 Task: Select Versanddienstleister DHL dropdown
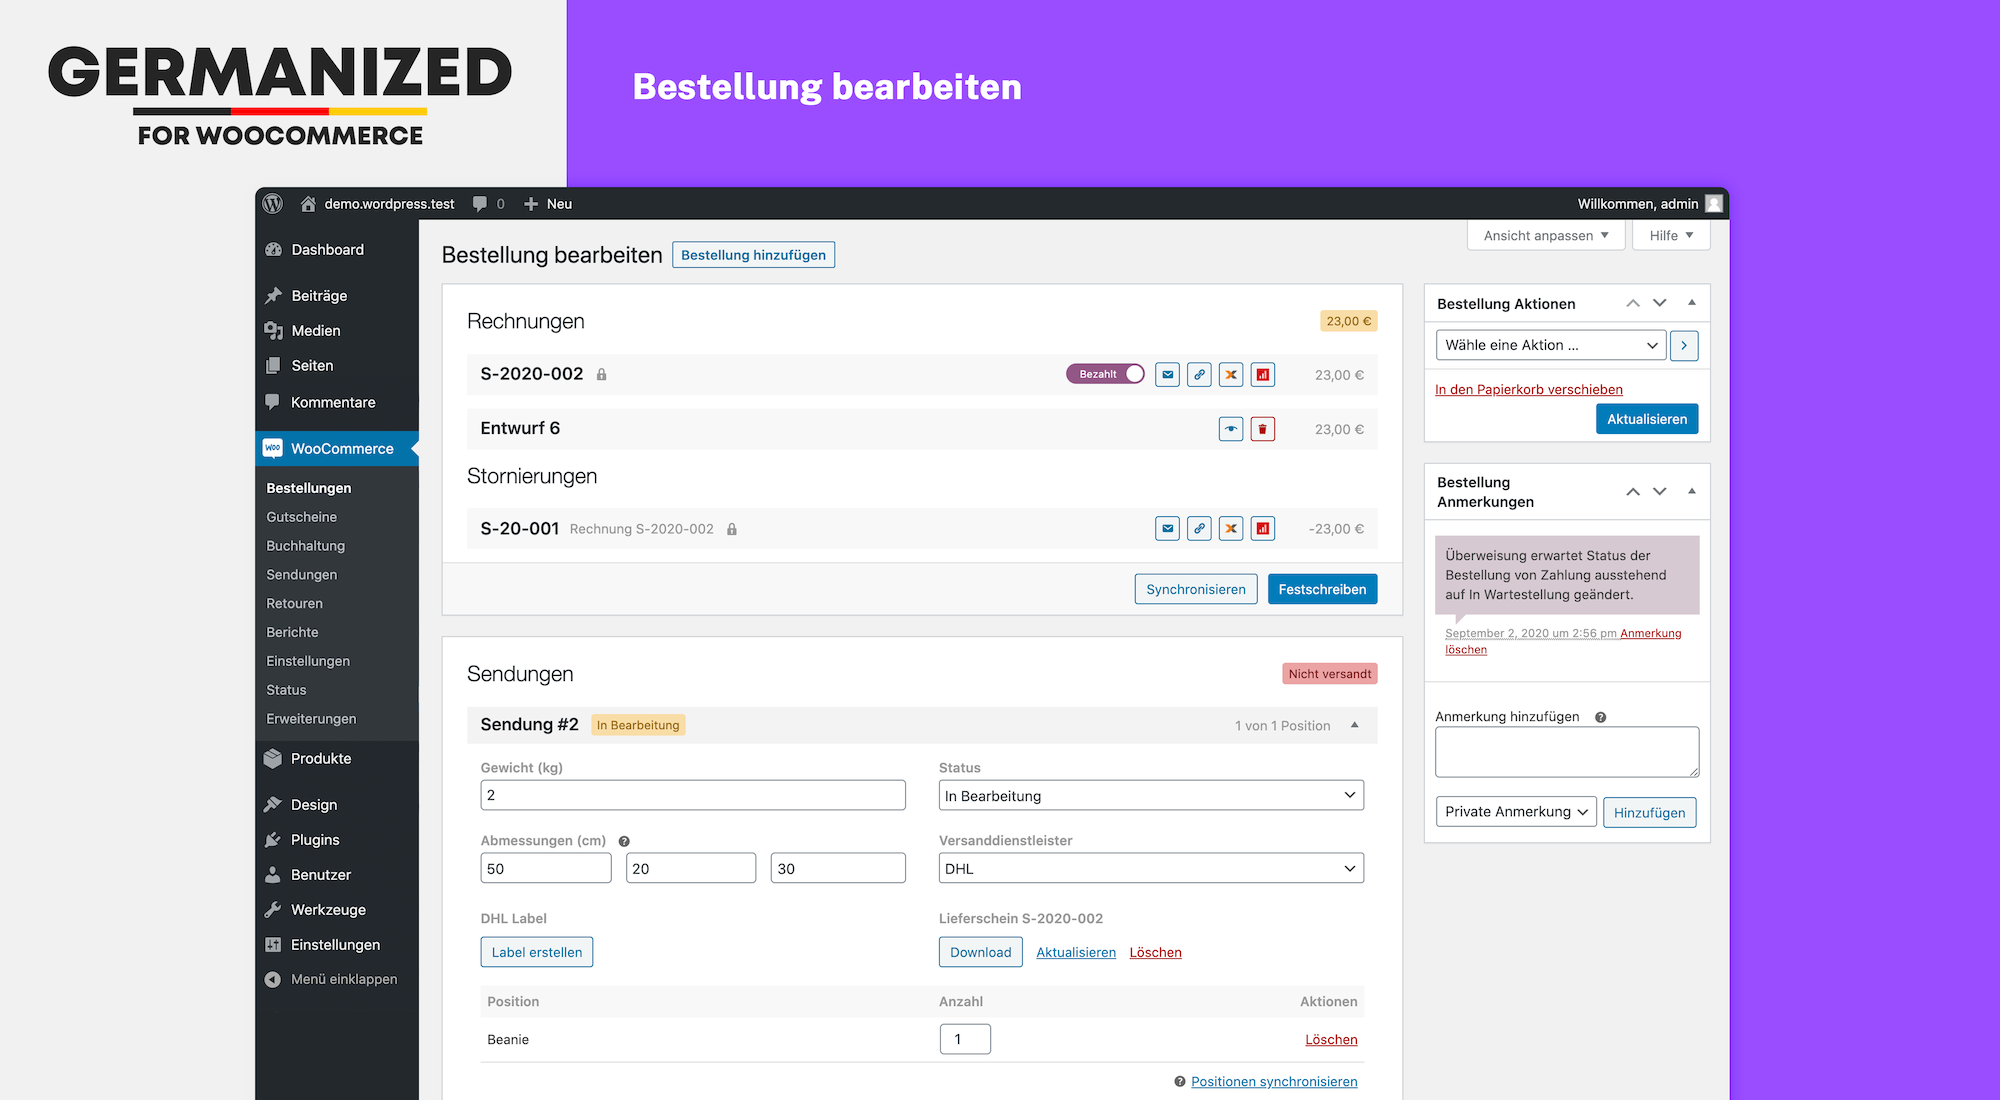pyautogui.click(x=1150, y=867)
